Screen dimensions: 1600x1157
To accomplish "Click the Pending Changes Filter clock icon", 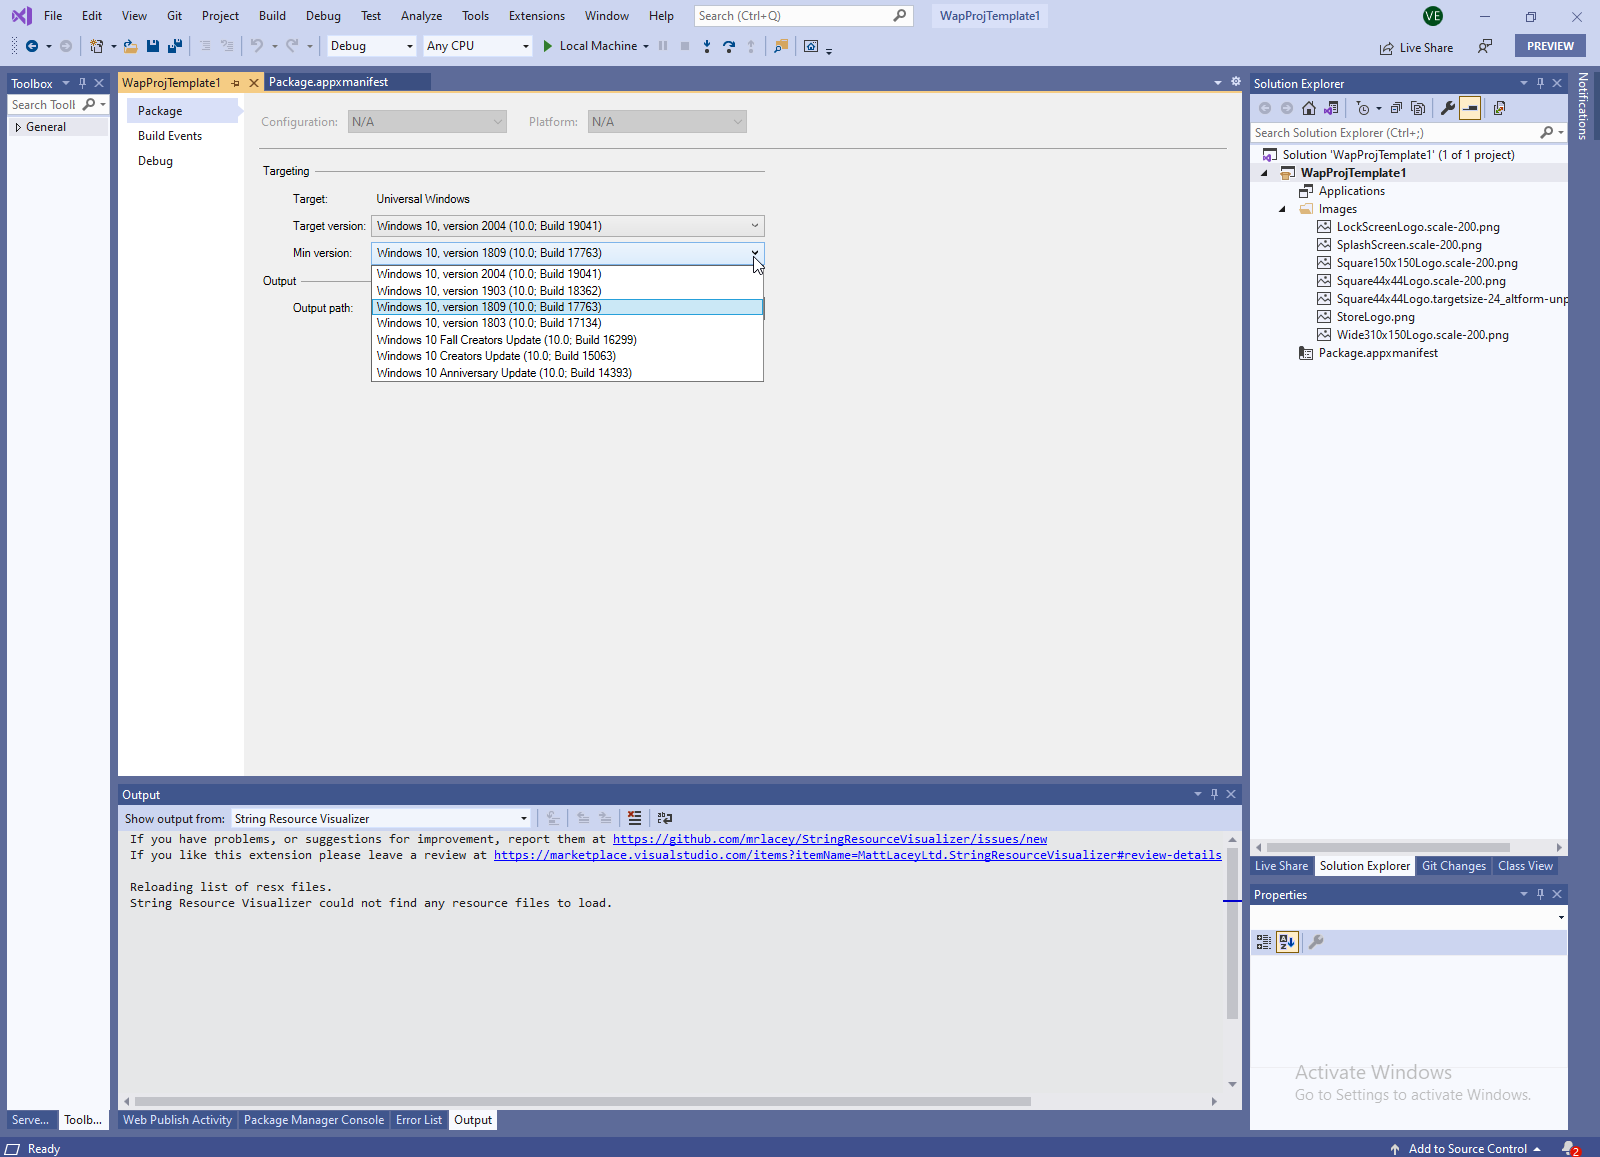I will (x=1363, y=108).
